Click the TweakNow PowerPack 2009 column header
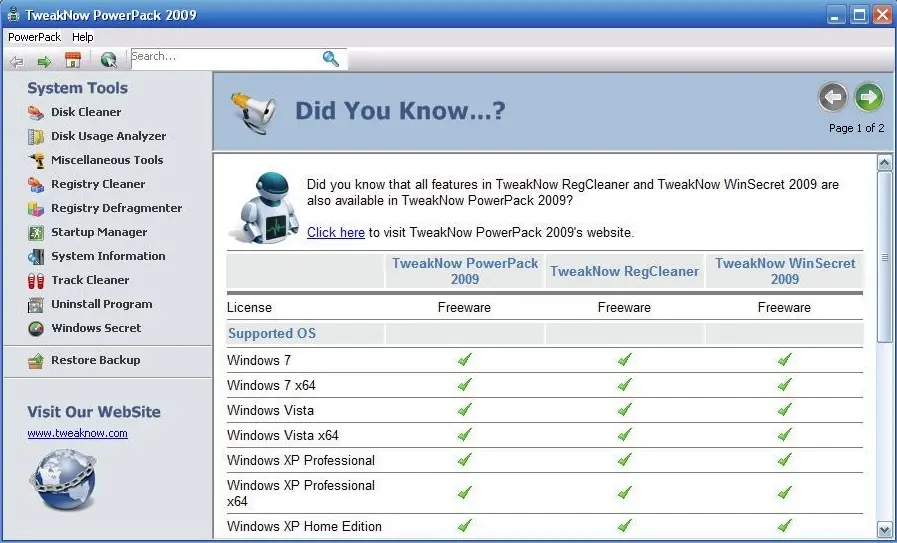The height and width of the screenshot is (543, 897). pyautogui.click(x=465, y=271)
